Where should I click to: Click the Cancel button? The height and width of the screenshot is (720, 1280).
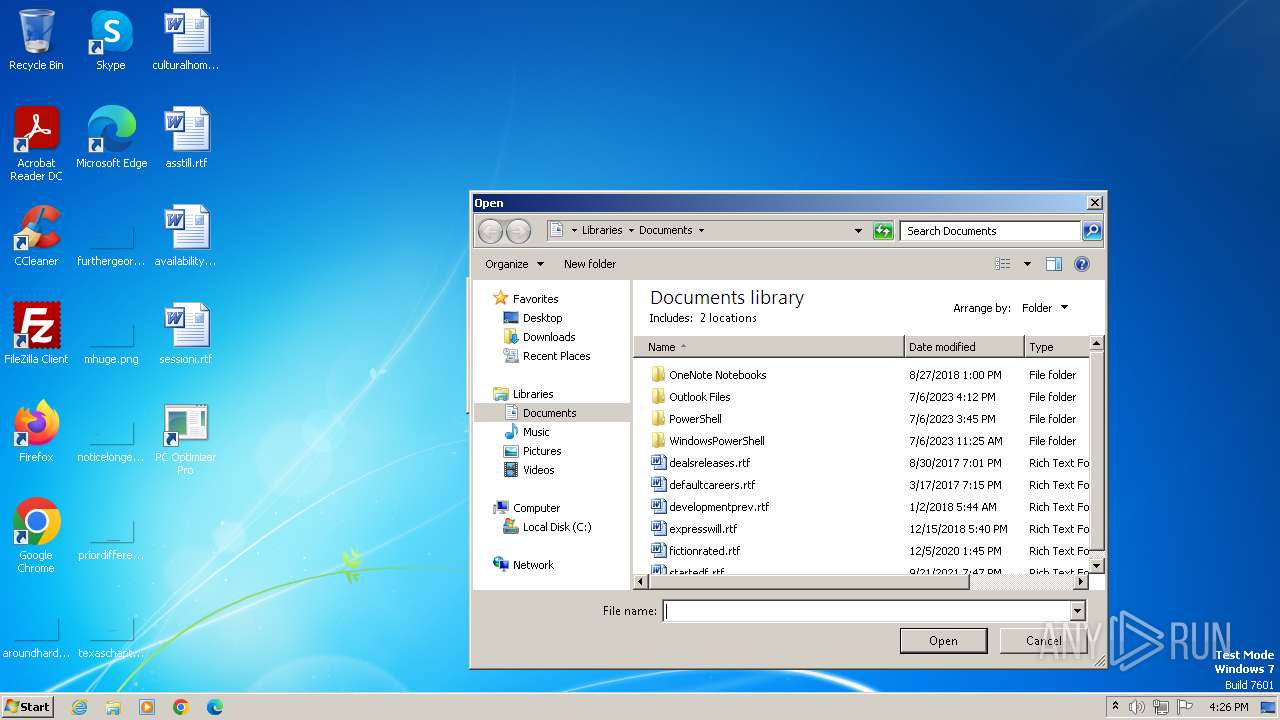(x=1043, y=641)
